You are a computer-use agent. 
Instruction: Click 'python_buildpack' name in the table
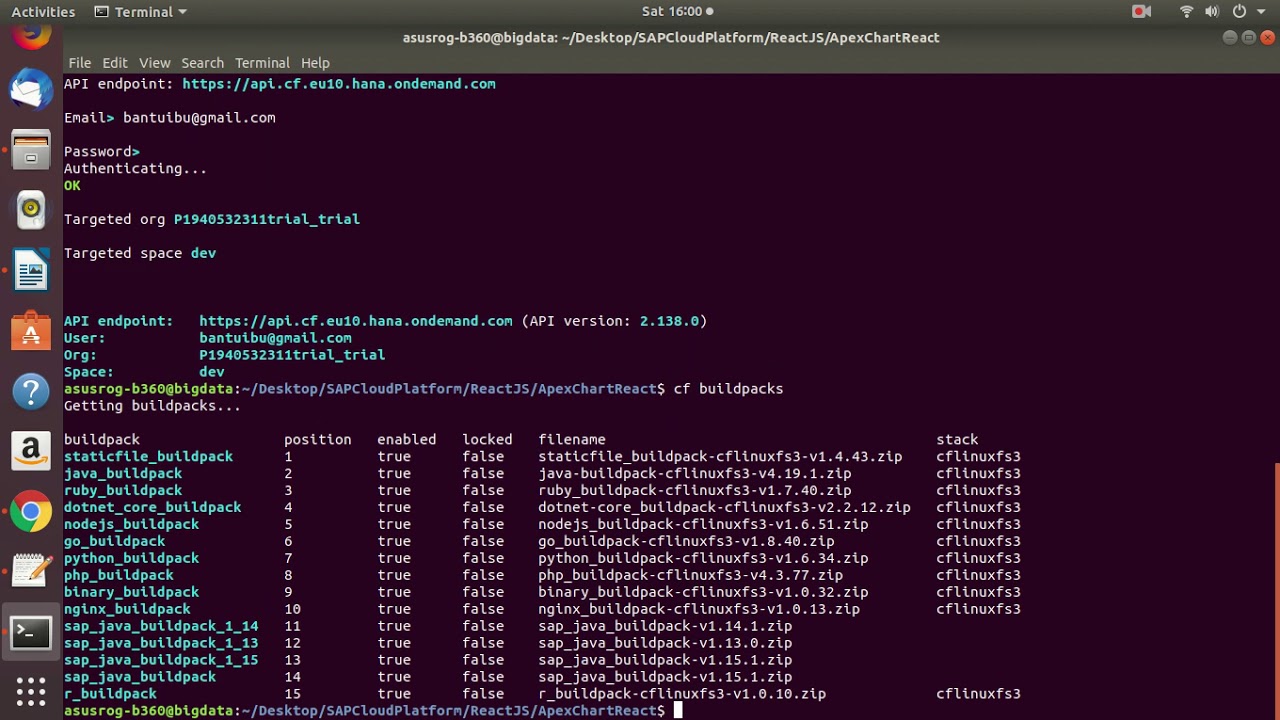[x=132, y=559]
